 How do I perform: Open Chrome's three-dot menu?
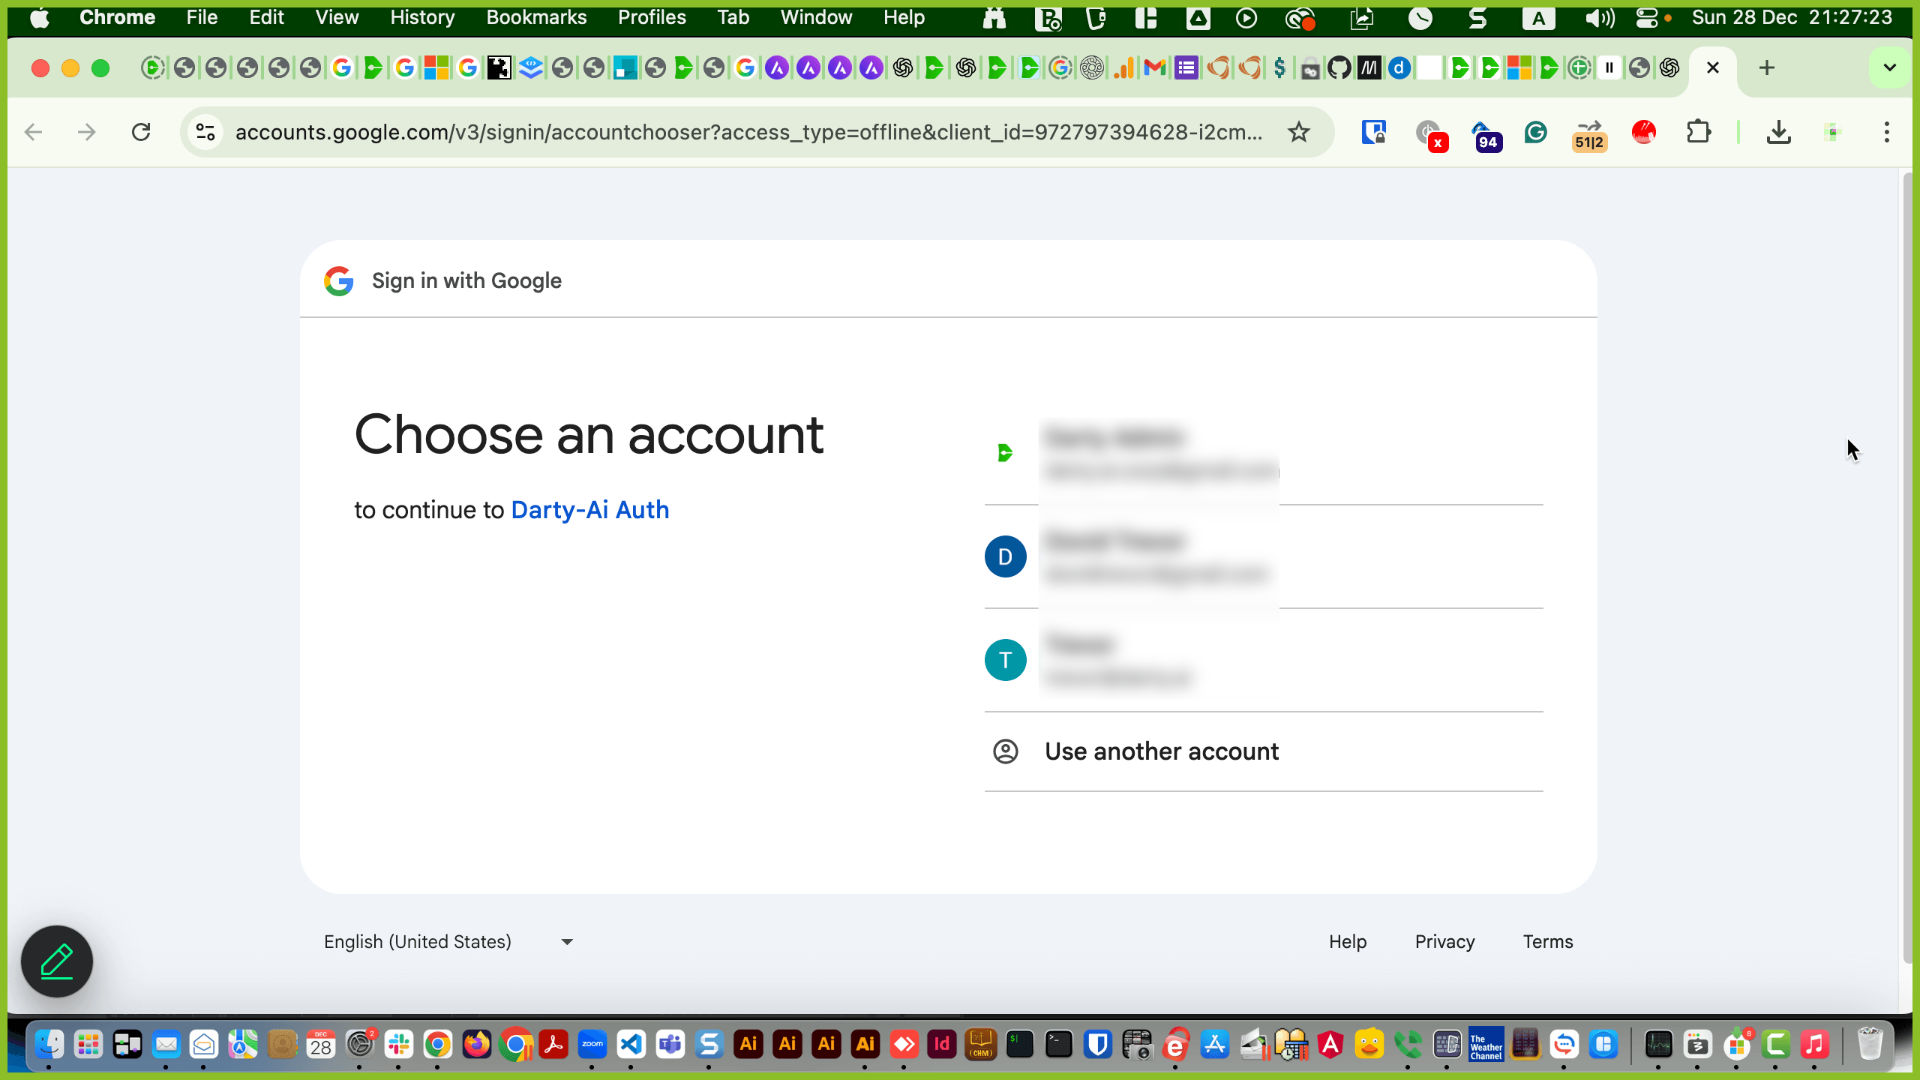(1886, 131)
